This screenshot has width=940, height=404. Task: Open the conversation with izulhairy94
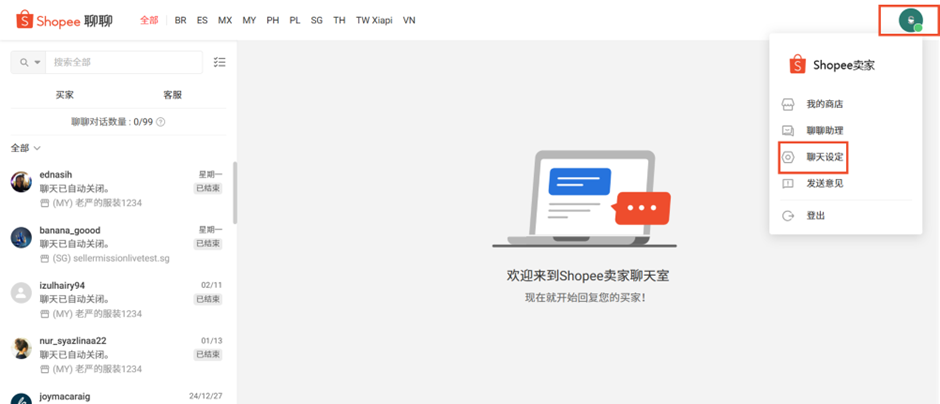click(118, 300)
